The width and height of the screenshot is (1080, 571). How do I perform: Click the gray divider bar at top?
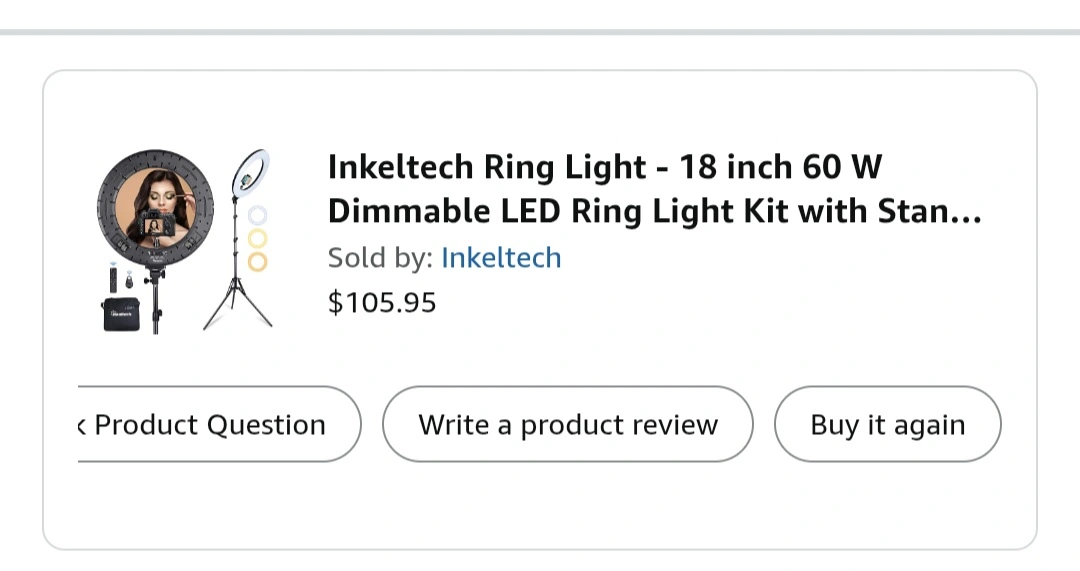[x=540, y=32]
